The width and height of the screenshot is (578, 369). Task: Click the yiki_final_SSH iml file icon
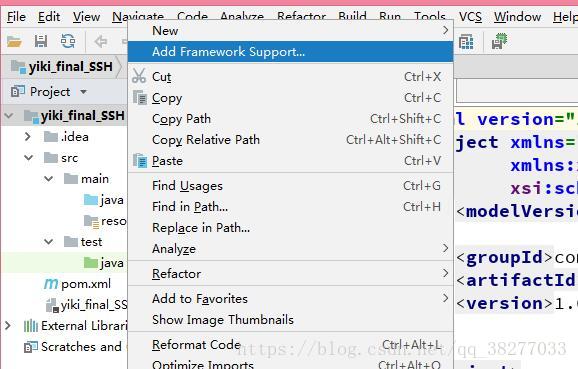52,305
